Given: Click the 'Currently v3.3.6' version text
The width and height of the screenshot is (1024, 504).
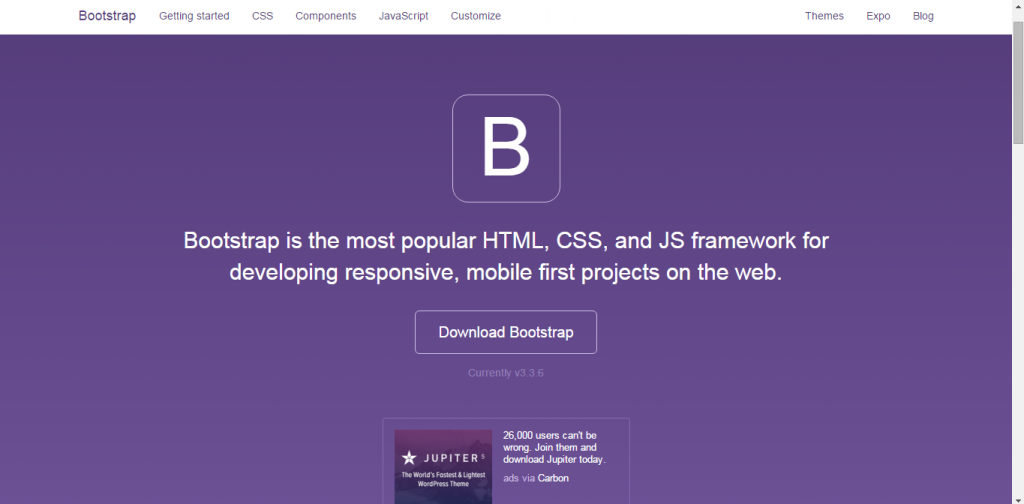Looking at the screenshot, I should click(x=506, y=373).
